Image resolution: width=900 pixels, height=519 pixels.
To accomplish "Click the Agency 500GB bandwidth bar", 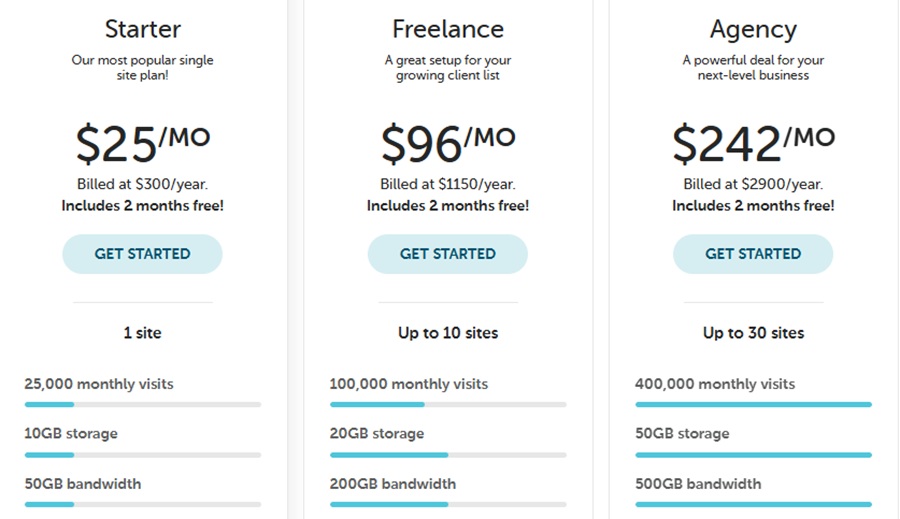I will [x=753, y=504].
